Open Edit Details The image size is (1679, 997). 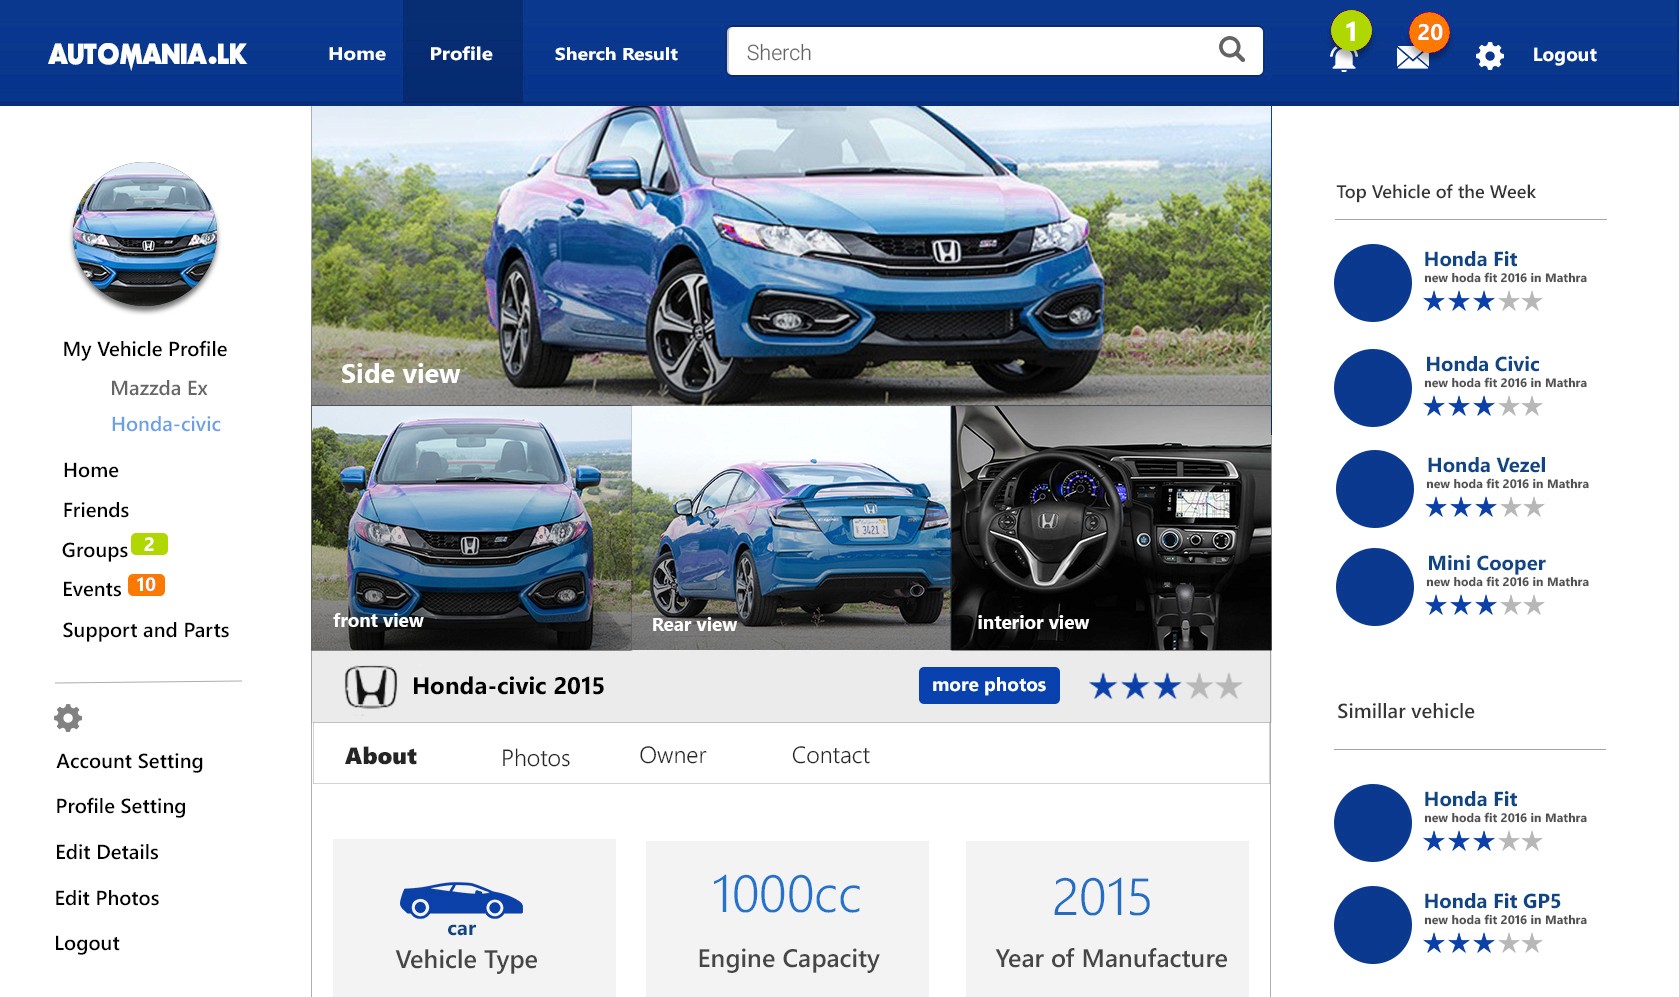(107, 852)
